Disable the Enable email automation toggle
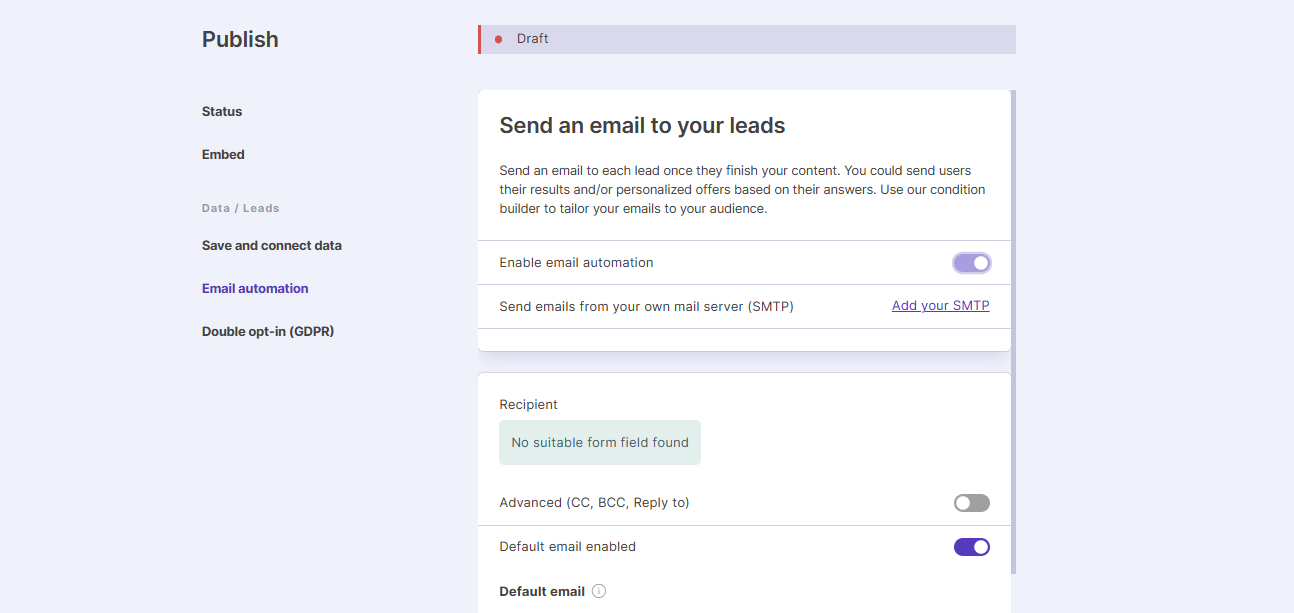 tap(971, 262)
